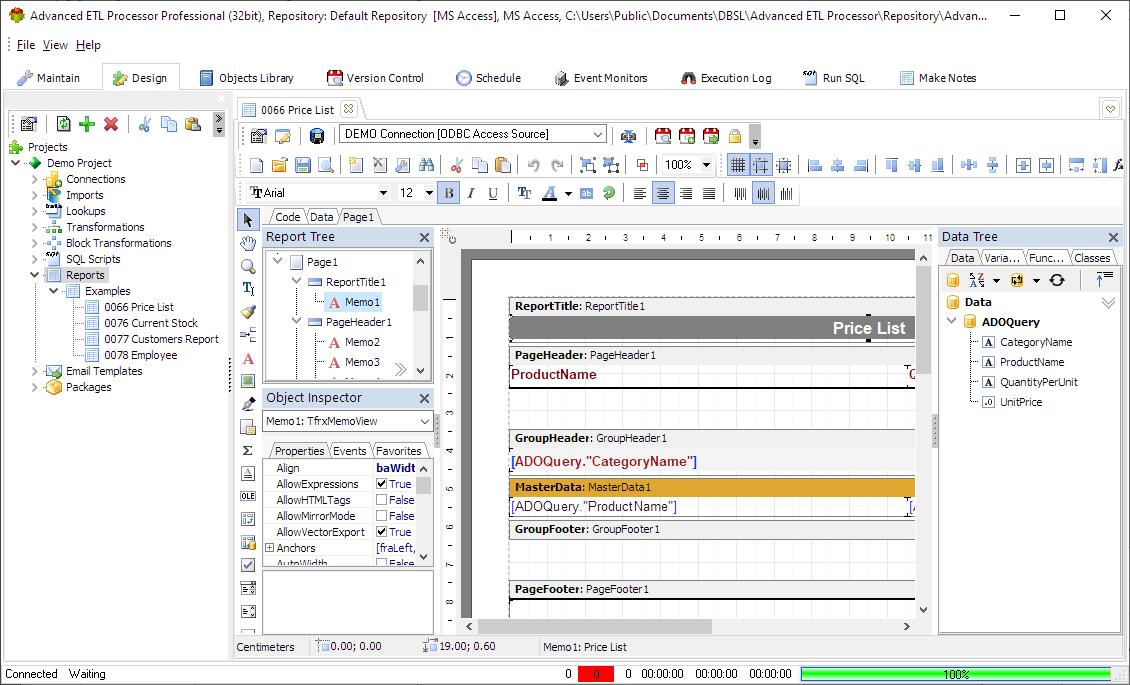Image resolution: width=1130 pixels, height=685 pixels.
Task: Click the Undo arrow icon
Action: point(533,165)
